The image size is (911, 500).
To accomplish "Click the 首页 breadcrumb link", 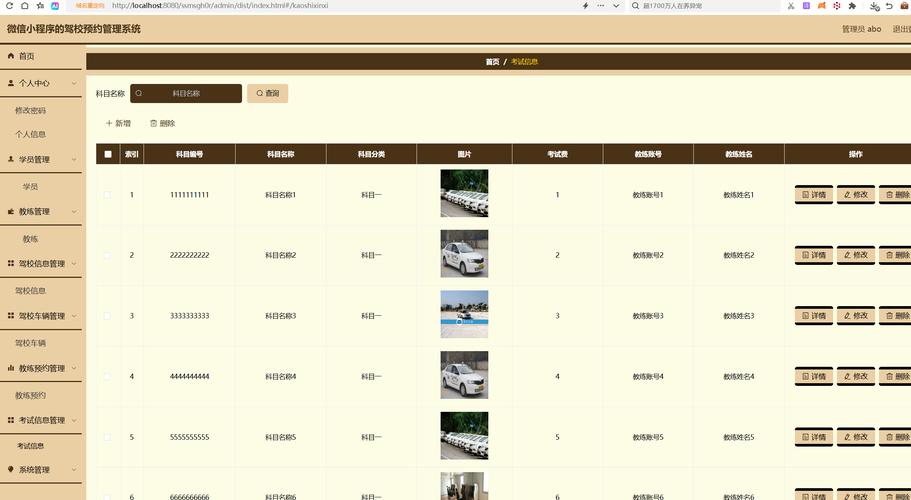I will tap(492, 62).
